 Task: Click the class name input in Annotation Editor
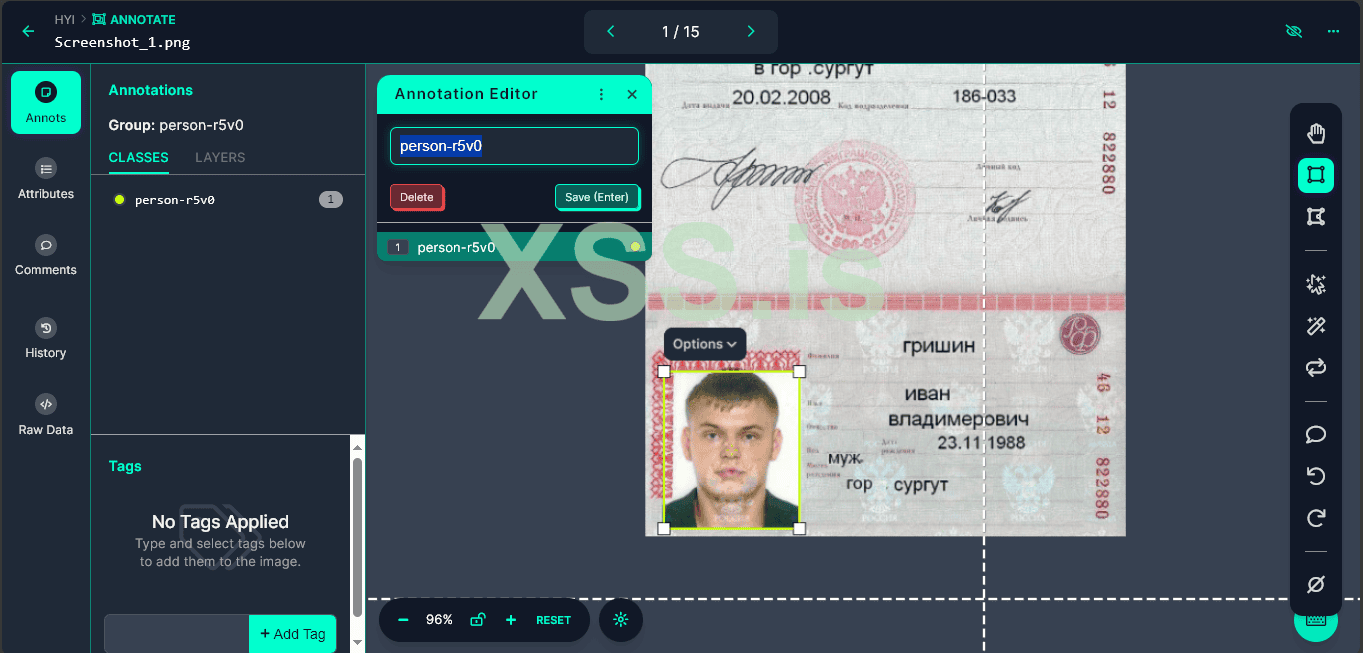514,146
